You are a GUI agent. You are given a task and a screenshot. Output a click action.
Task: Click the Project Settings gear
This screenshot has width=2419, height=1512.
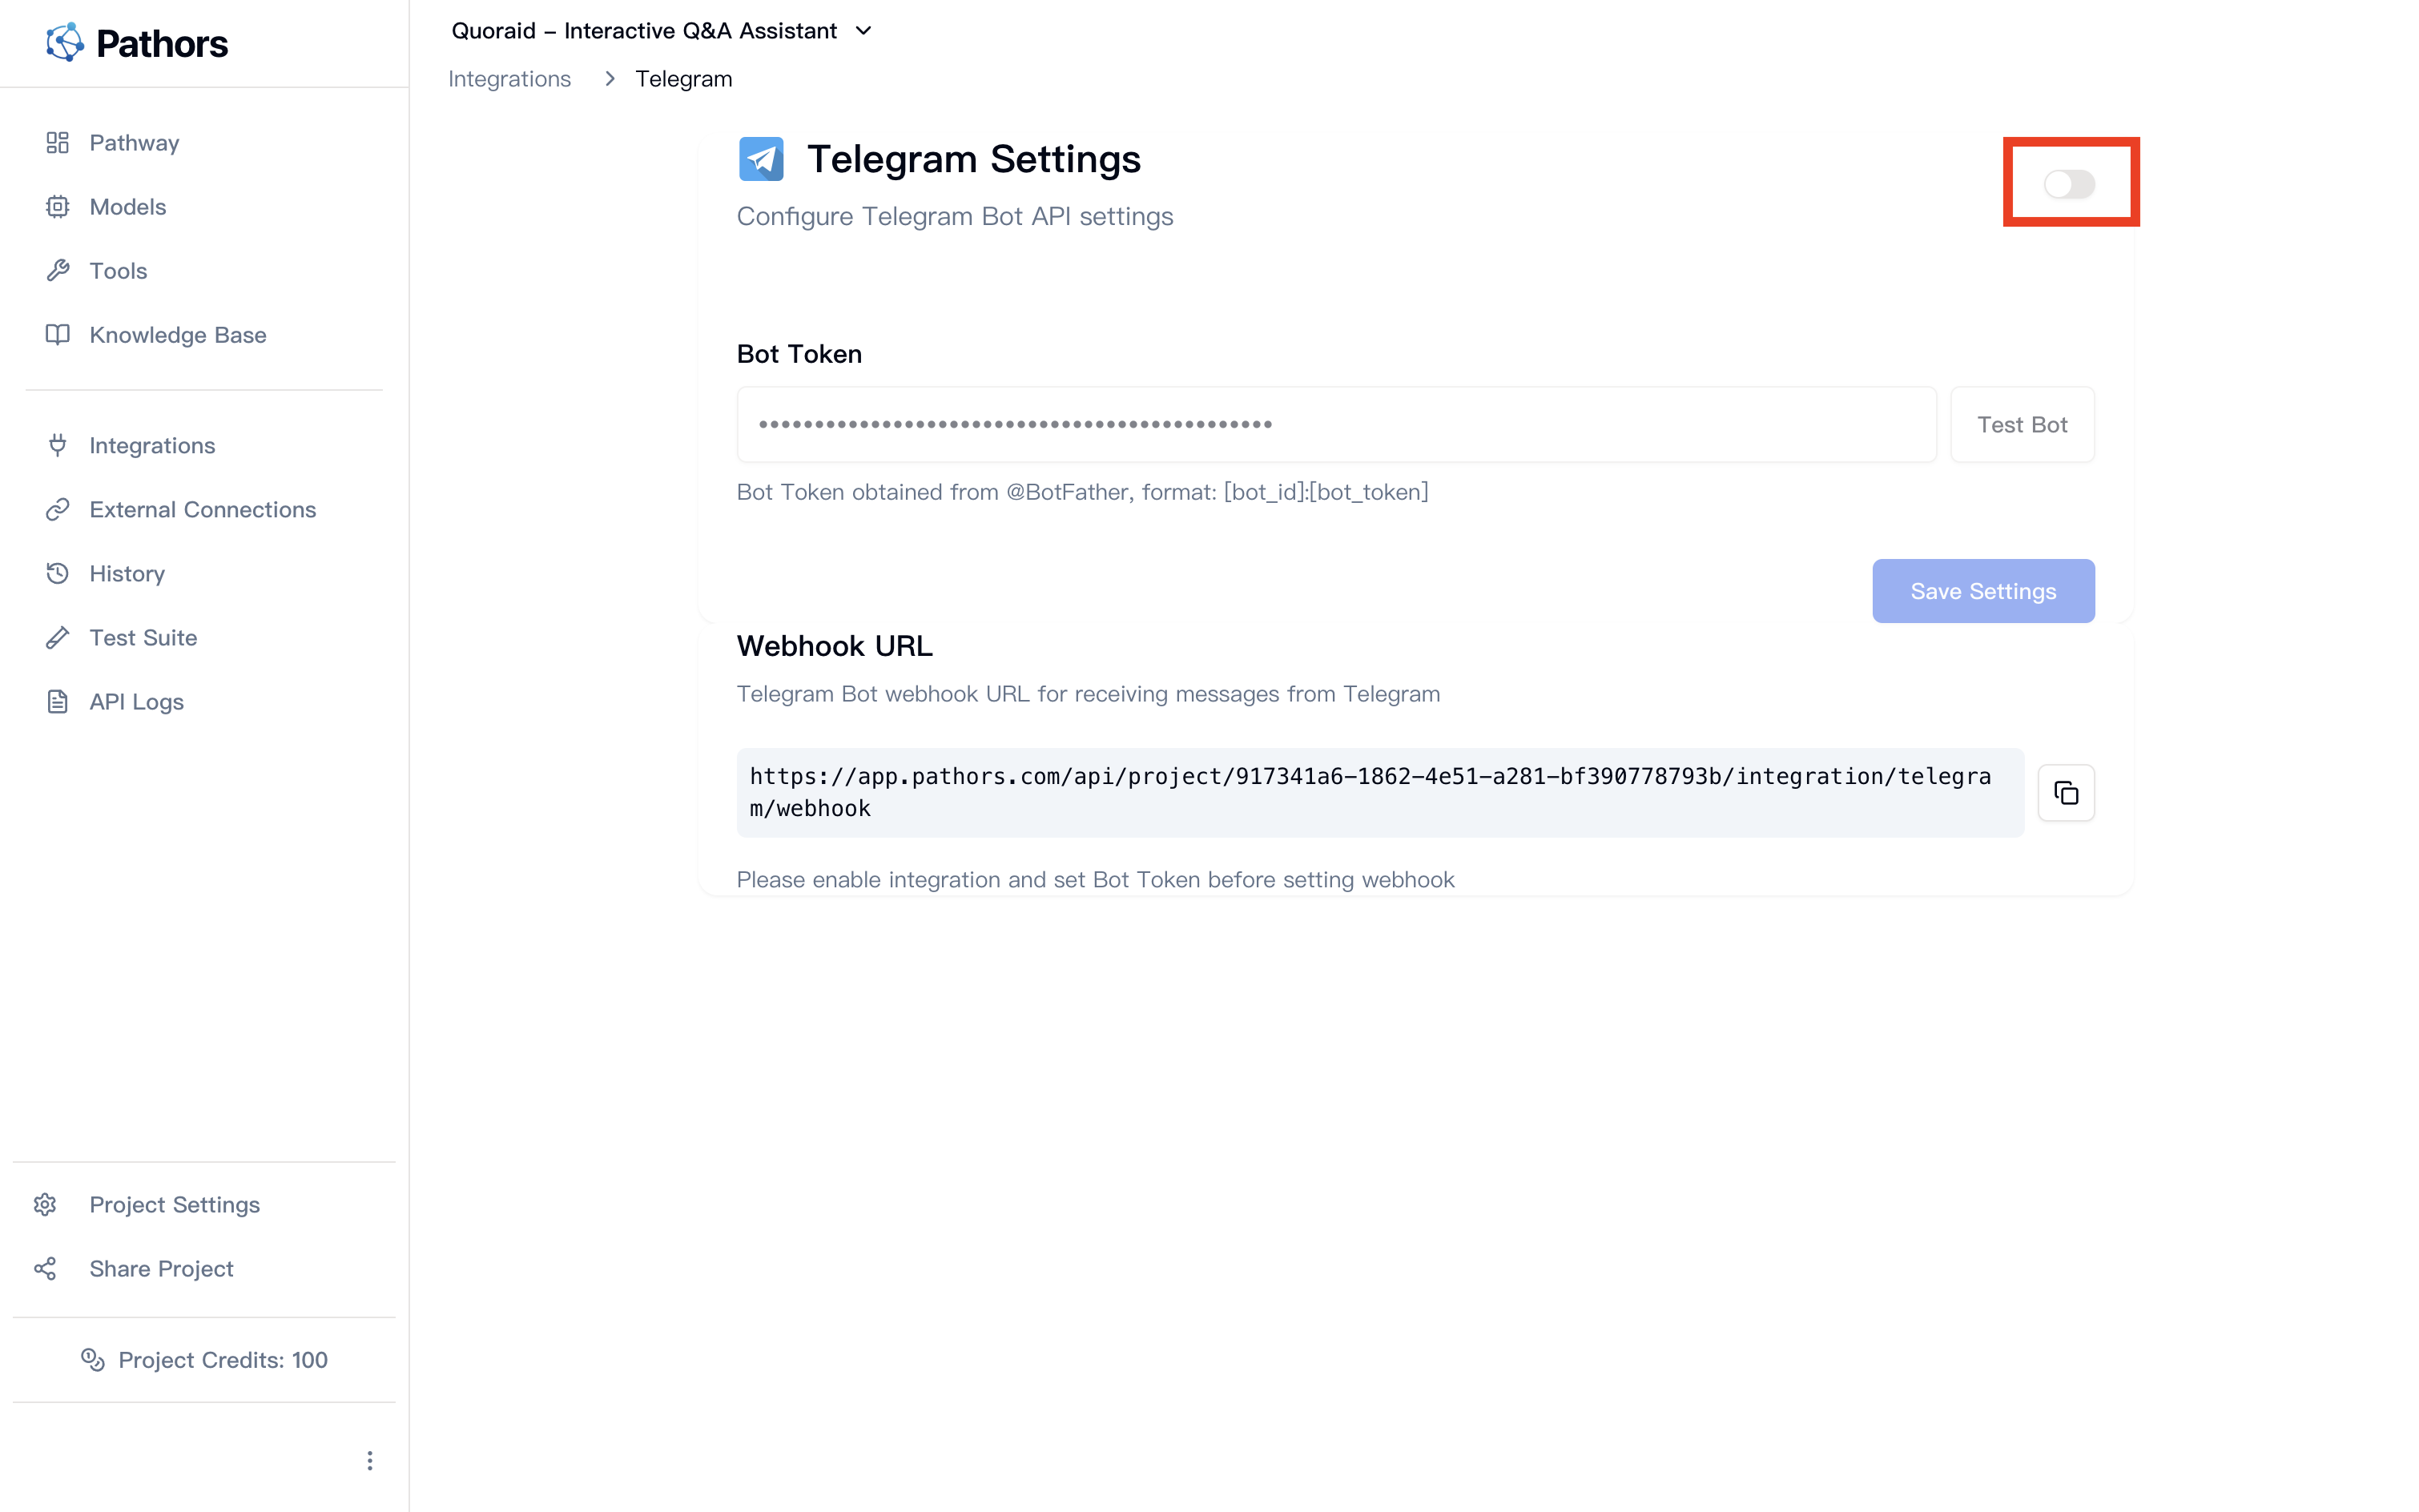pos(46,1204)
